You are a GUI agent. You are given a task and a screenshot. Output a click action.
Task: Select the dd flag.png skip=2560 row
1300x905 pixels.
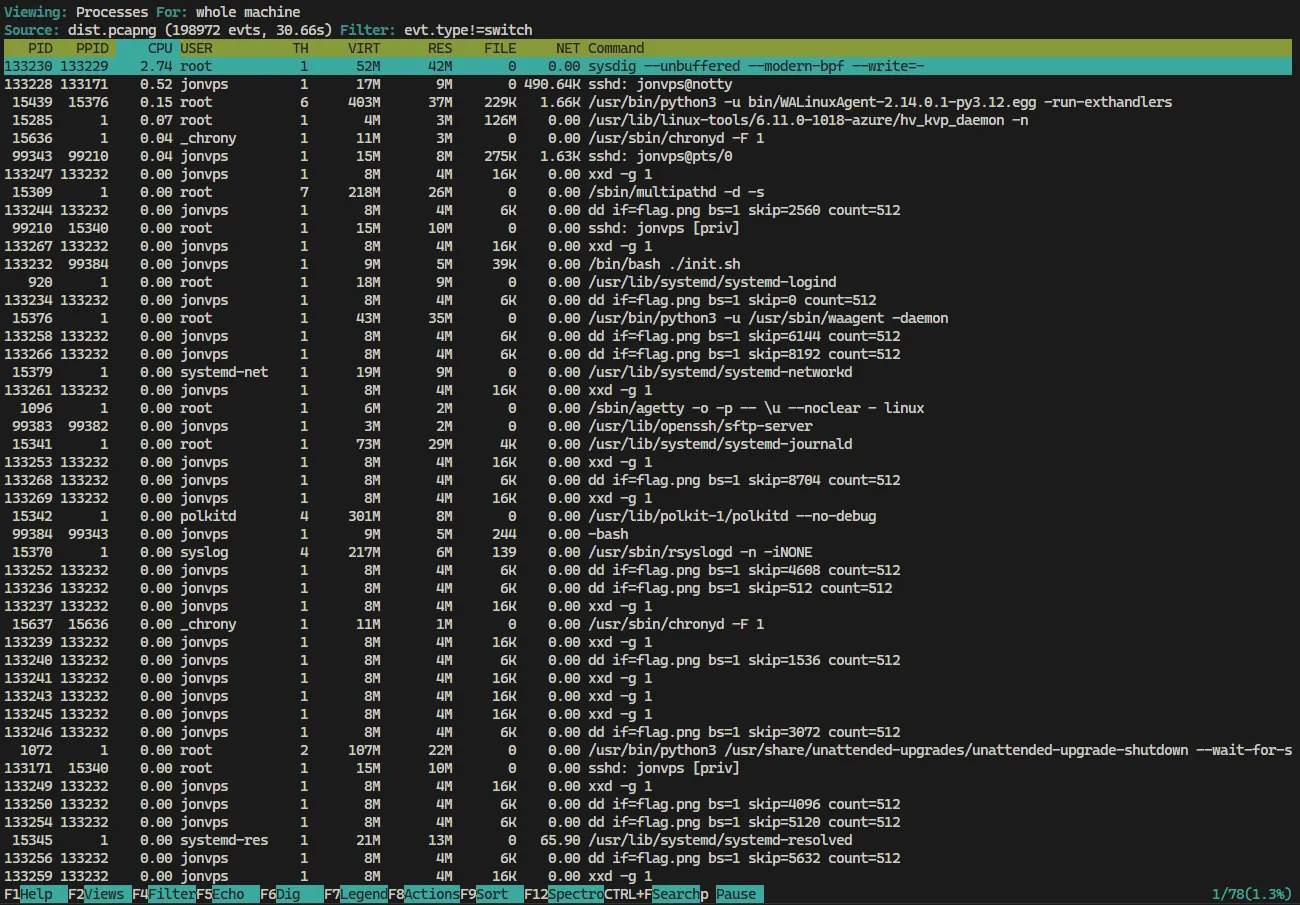648,210
